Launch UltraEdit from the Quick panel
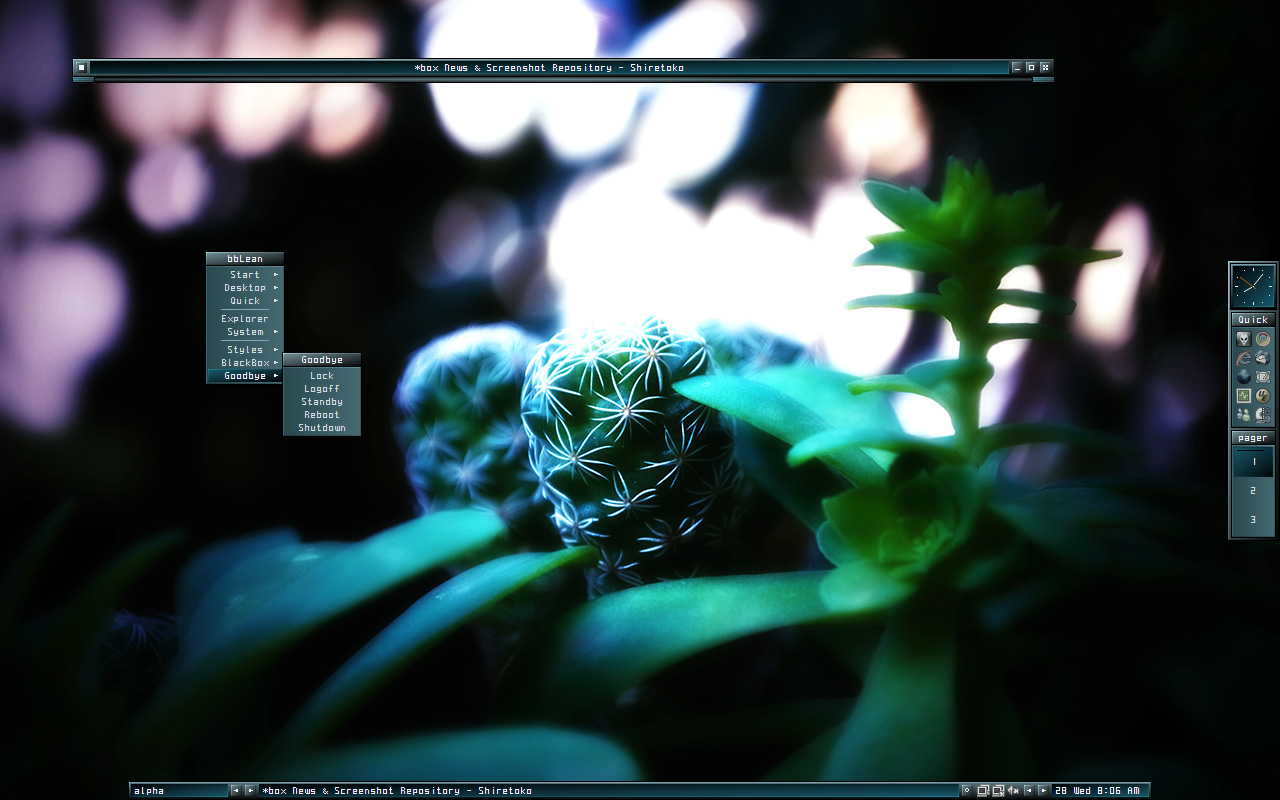This screenshot has height=800, width=1280. [x=1263, y=396]
